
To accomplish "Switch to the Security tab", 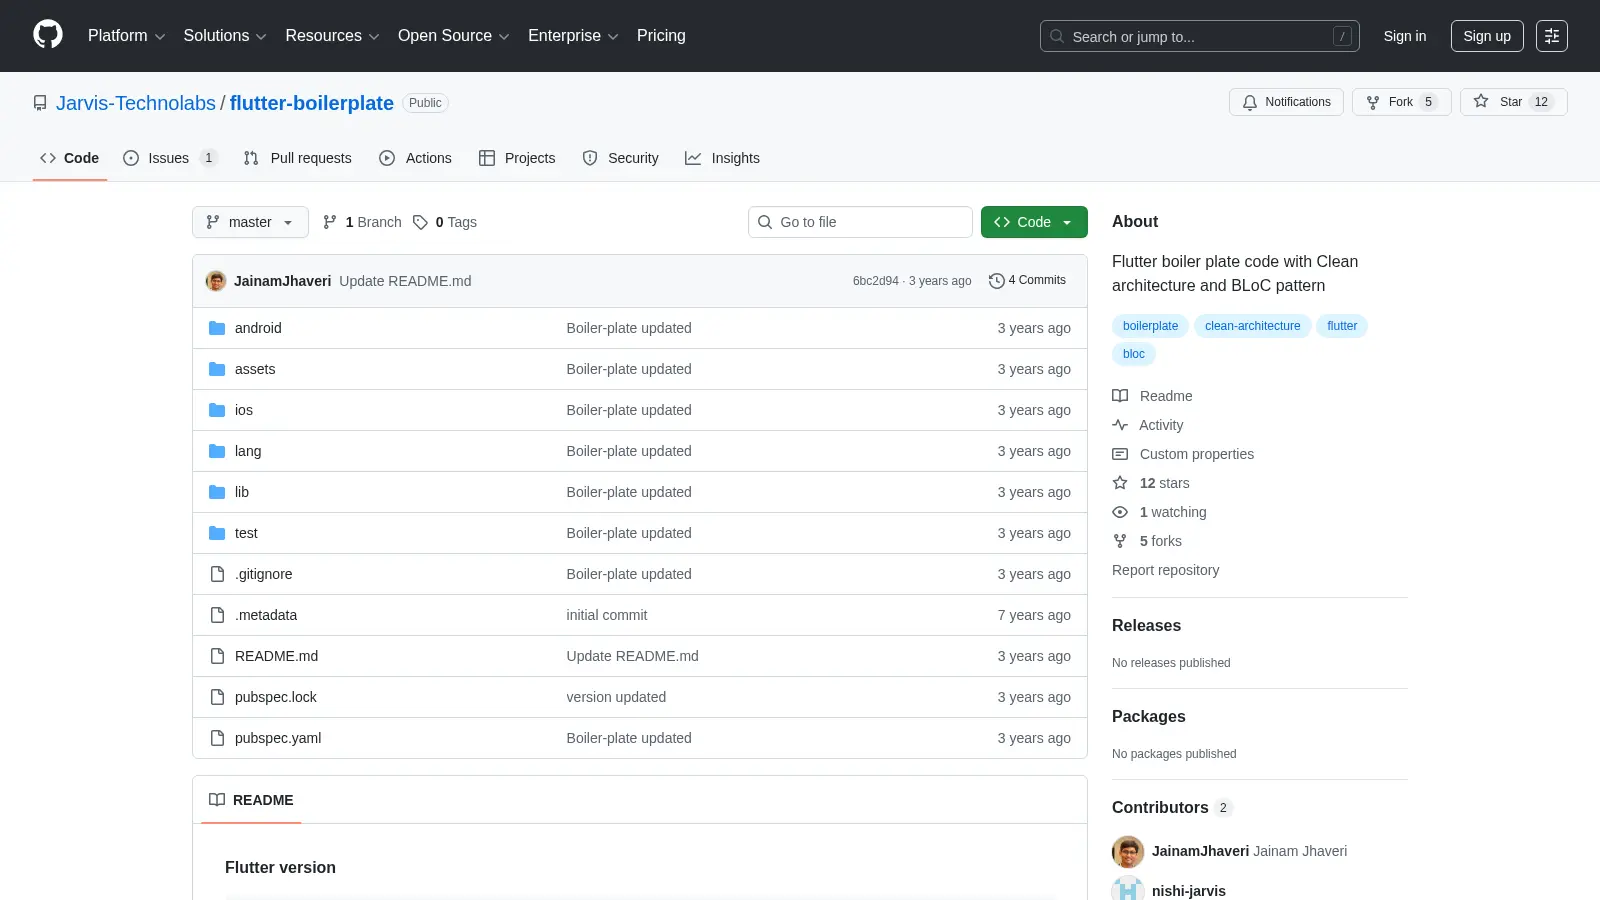I will (x=620, y=158).
